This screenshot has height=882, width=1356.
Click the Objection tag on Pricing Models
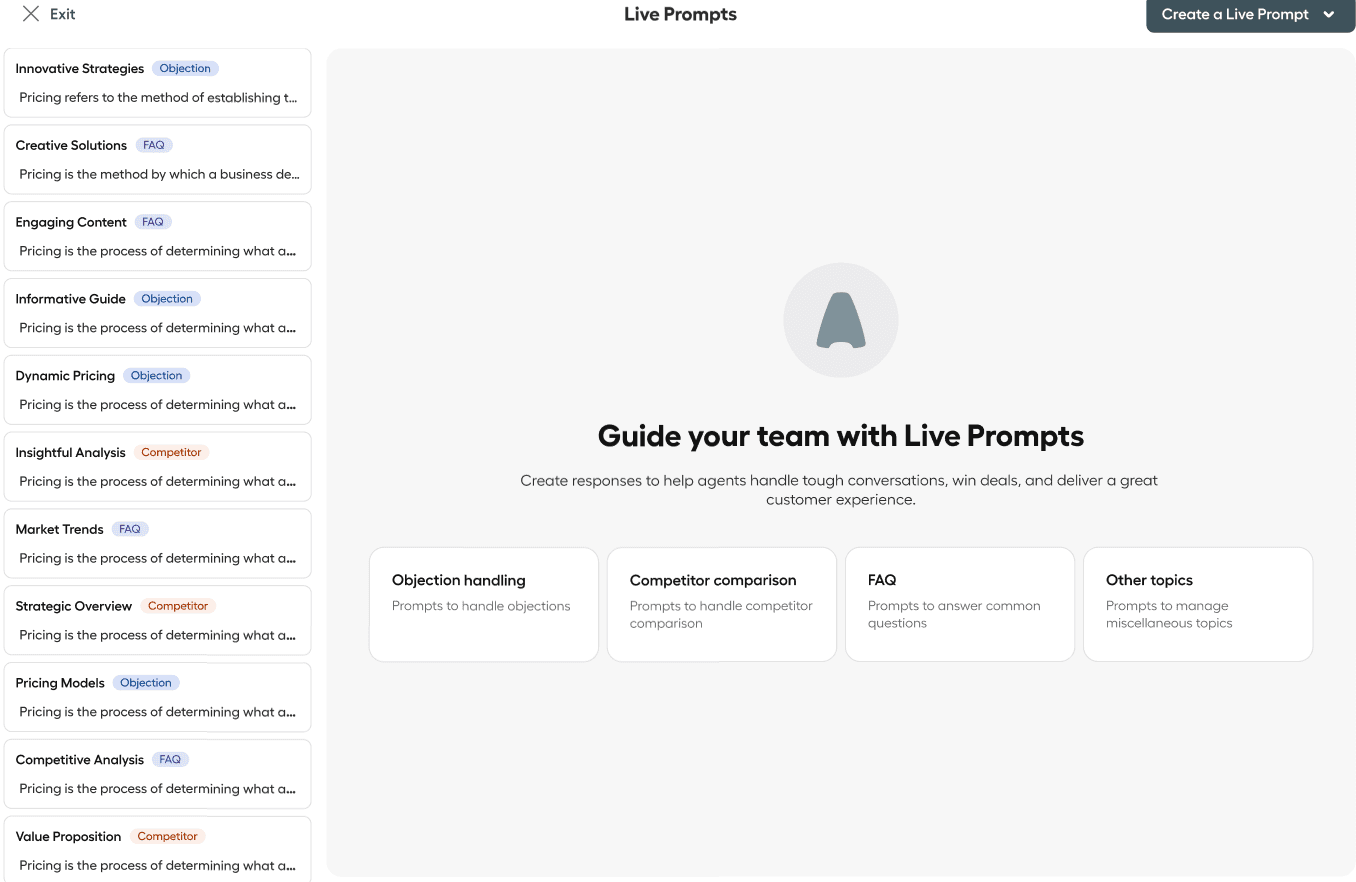coord(146,683)
